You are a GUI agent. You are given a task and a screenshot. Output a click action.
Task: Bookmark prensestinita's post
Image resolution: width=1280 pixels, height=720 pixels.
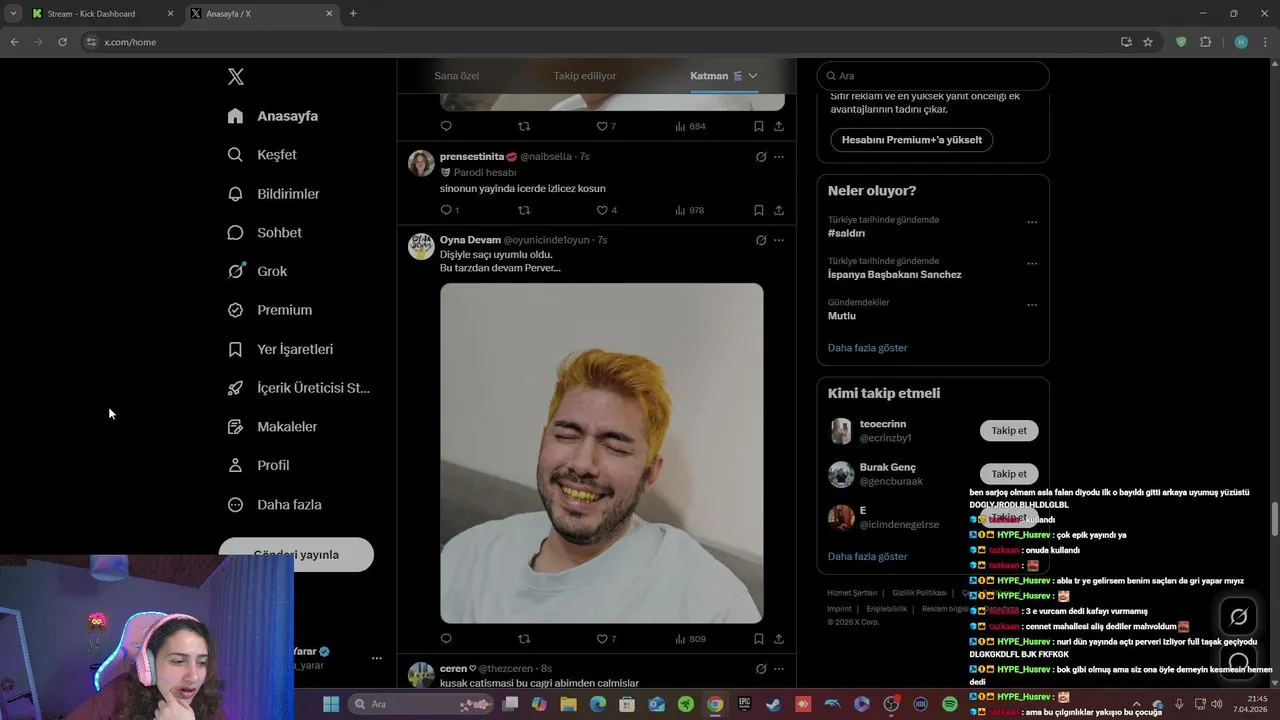759,210
